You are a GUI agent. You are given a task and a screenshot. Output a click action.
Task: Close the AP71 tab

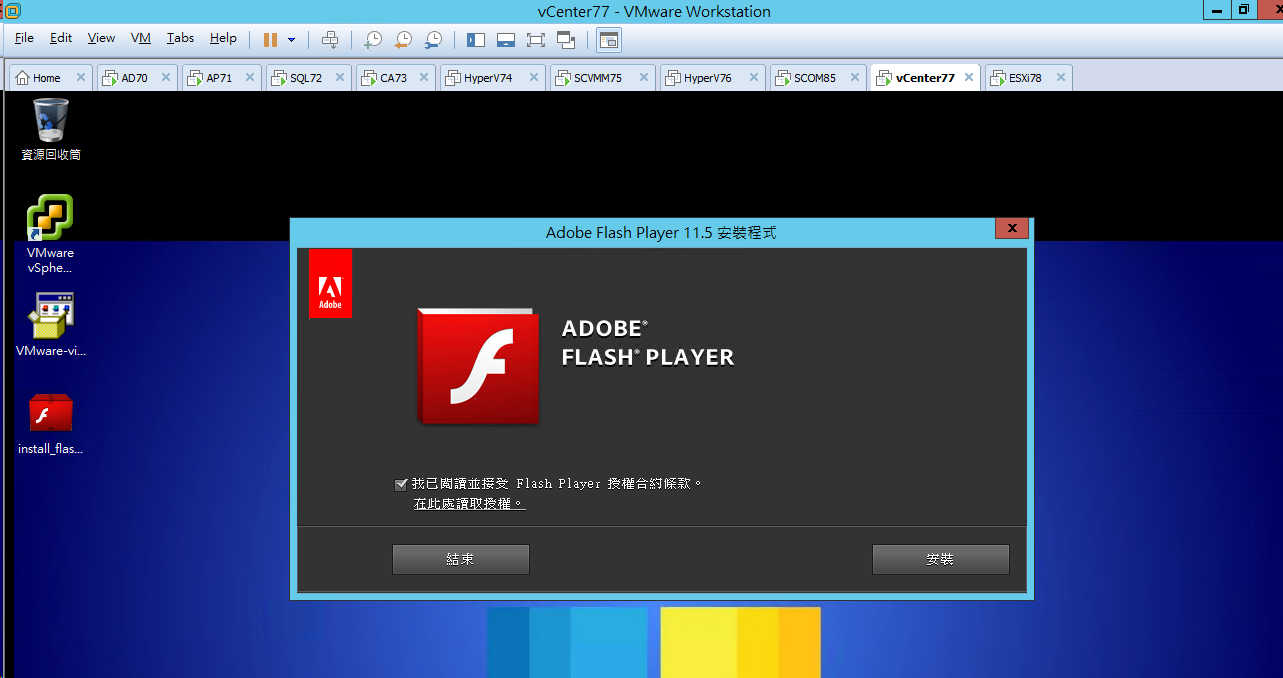tap(250, 77)
